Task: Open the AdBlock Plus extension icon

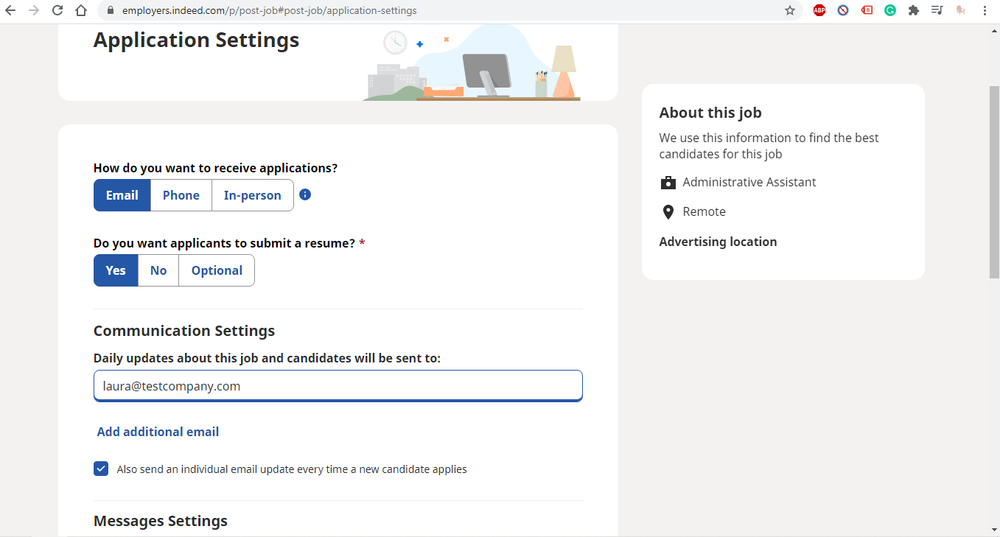Action: pyautogui.click(x=820, y=10)
